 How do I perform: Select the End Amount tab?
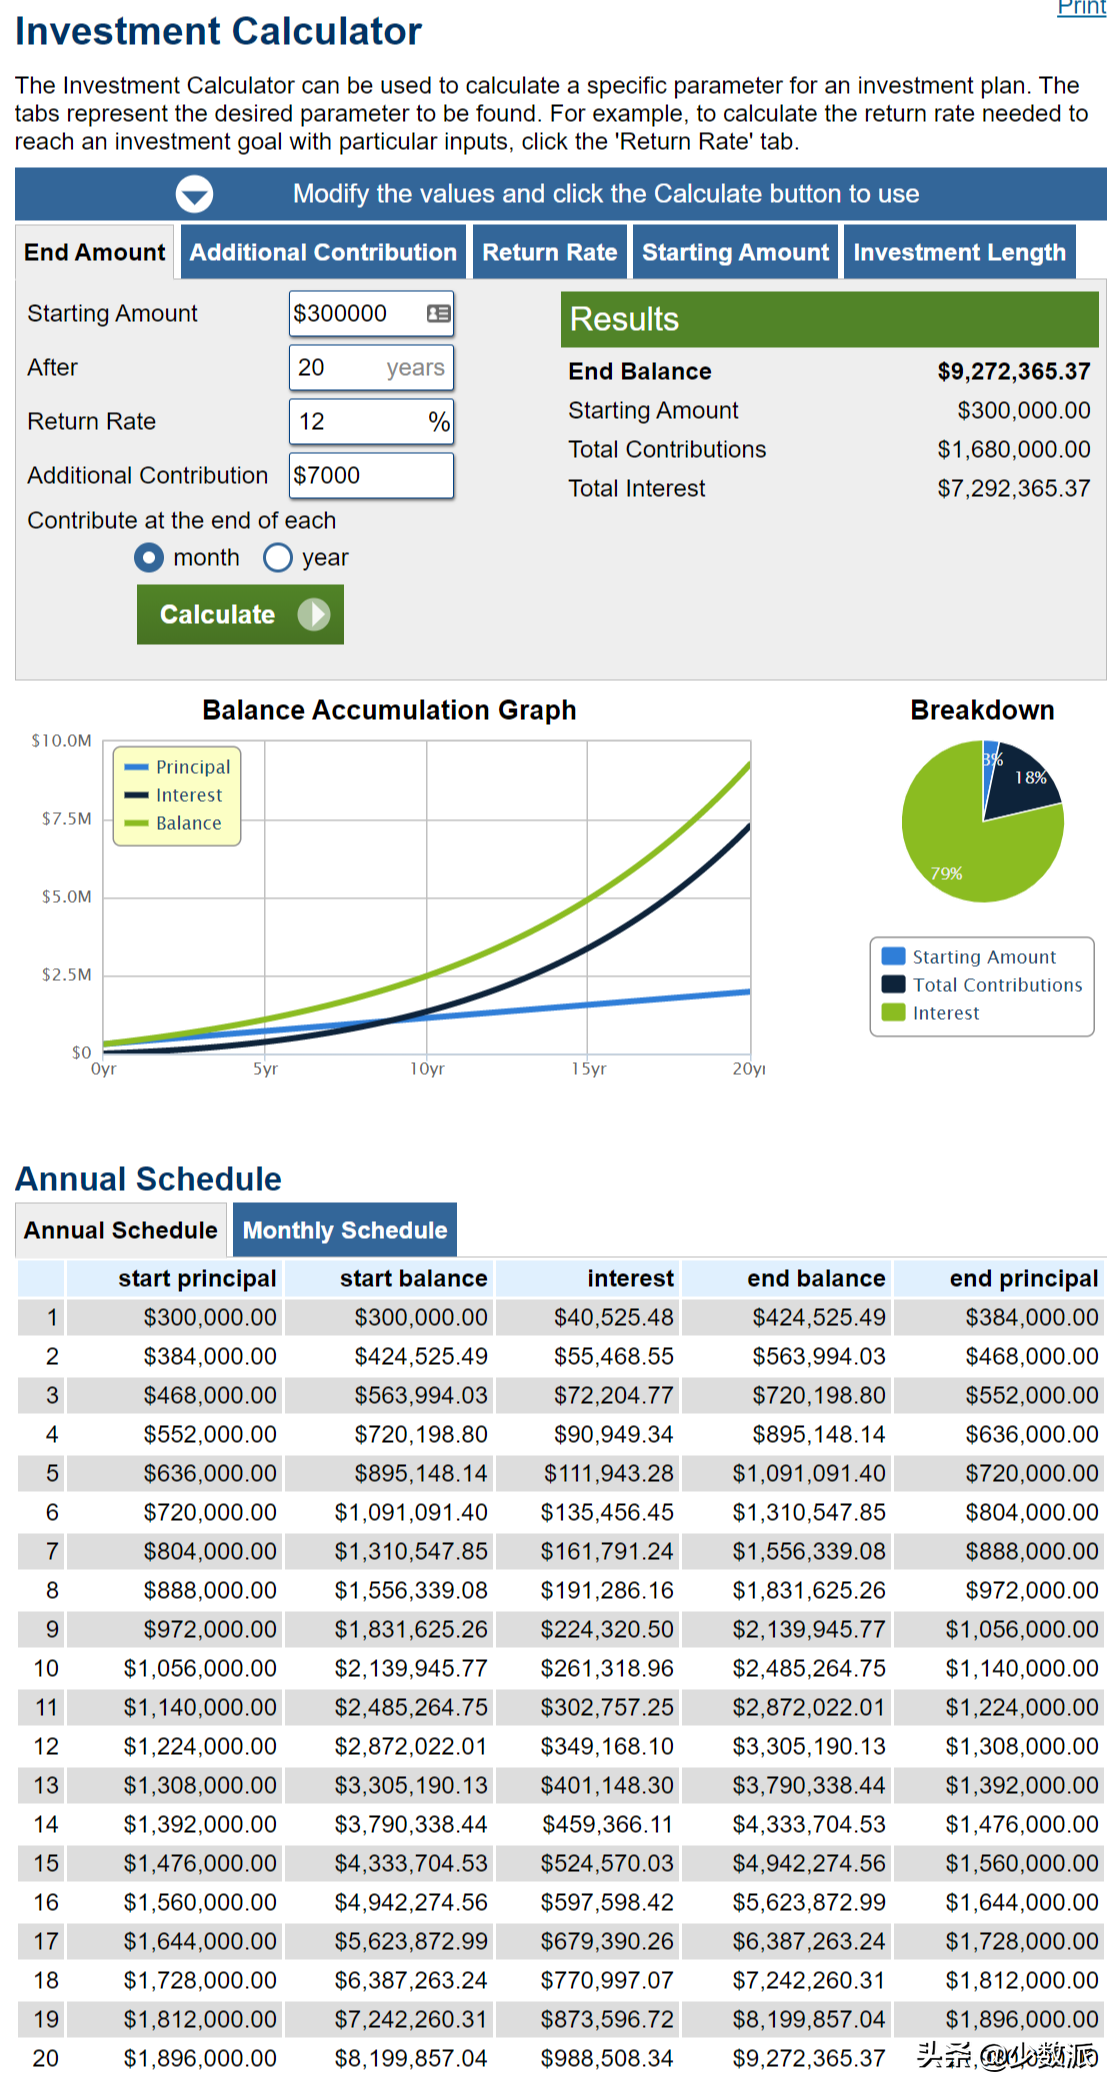tap(95, 252)
